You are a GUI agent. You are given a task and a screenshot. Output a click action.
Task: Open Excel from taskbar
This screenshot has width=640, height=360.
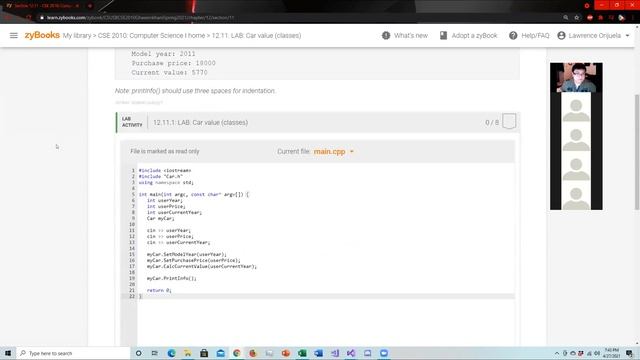(302, 353)
